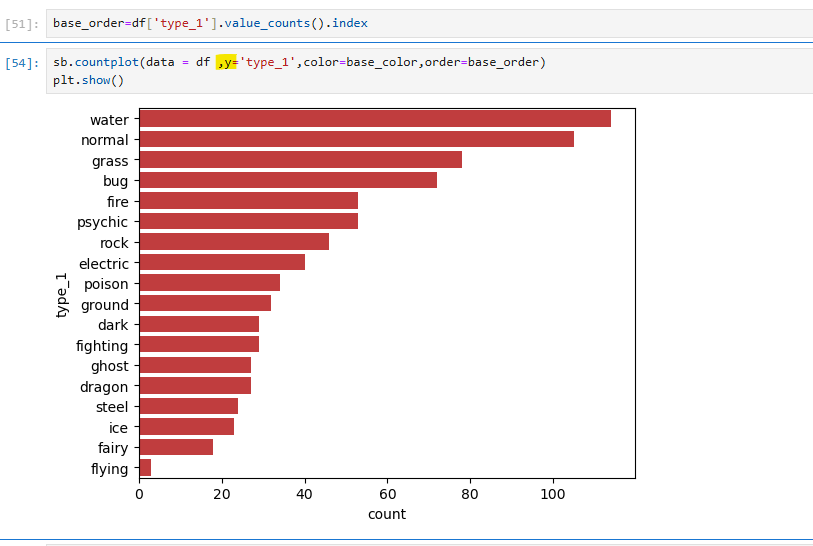Click the 'bug' bar in chart
813x546 pixels.
click(288, 180)
